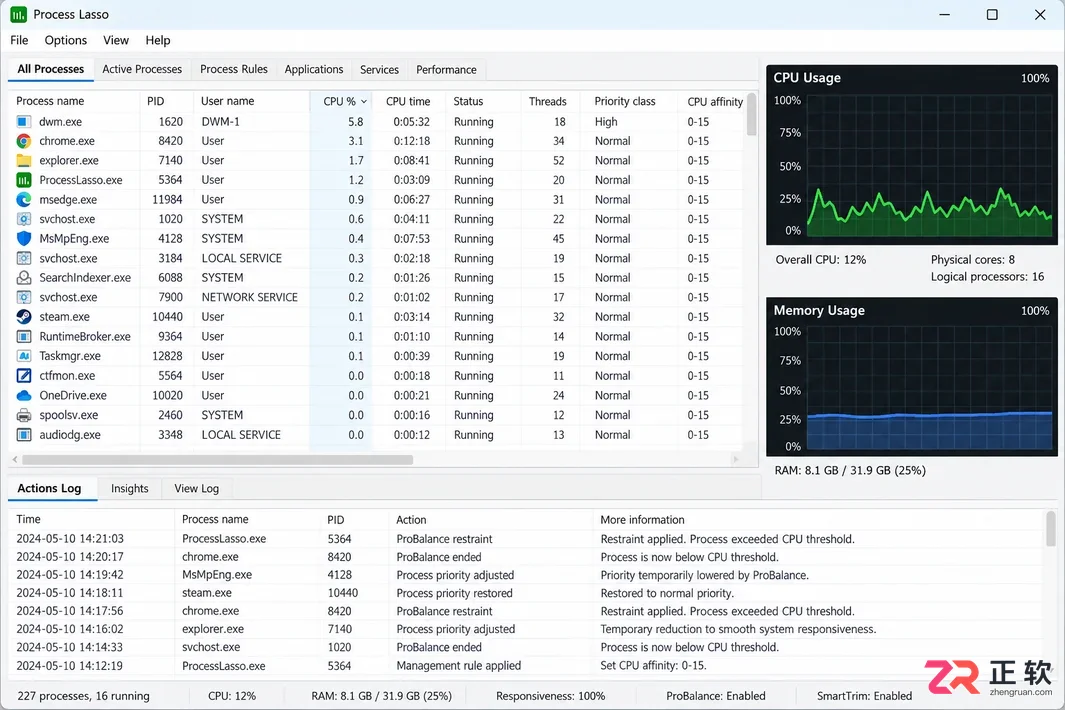Click High priority class for dwm.exe
1065x710 pixels.
(x=606, y=122)
